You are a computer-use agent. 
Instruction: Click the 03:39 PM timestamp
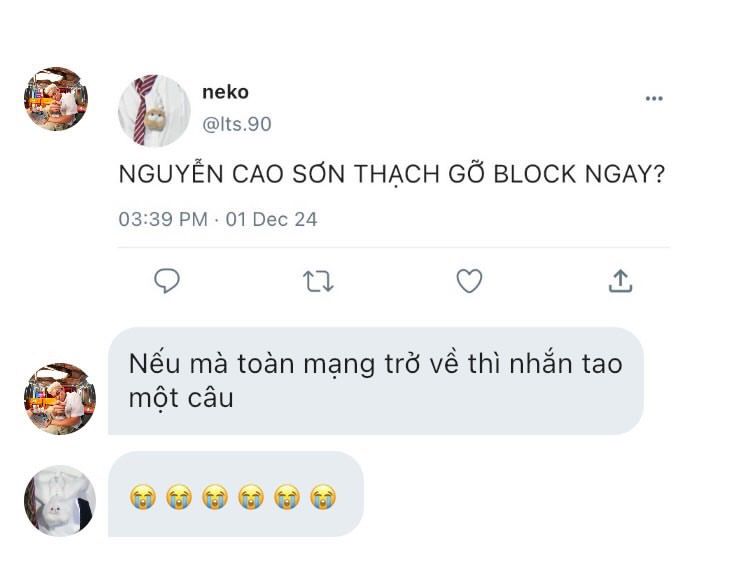(x=163, y=219)
